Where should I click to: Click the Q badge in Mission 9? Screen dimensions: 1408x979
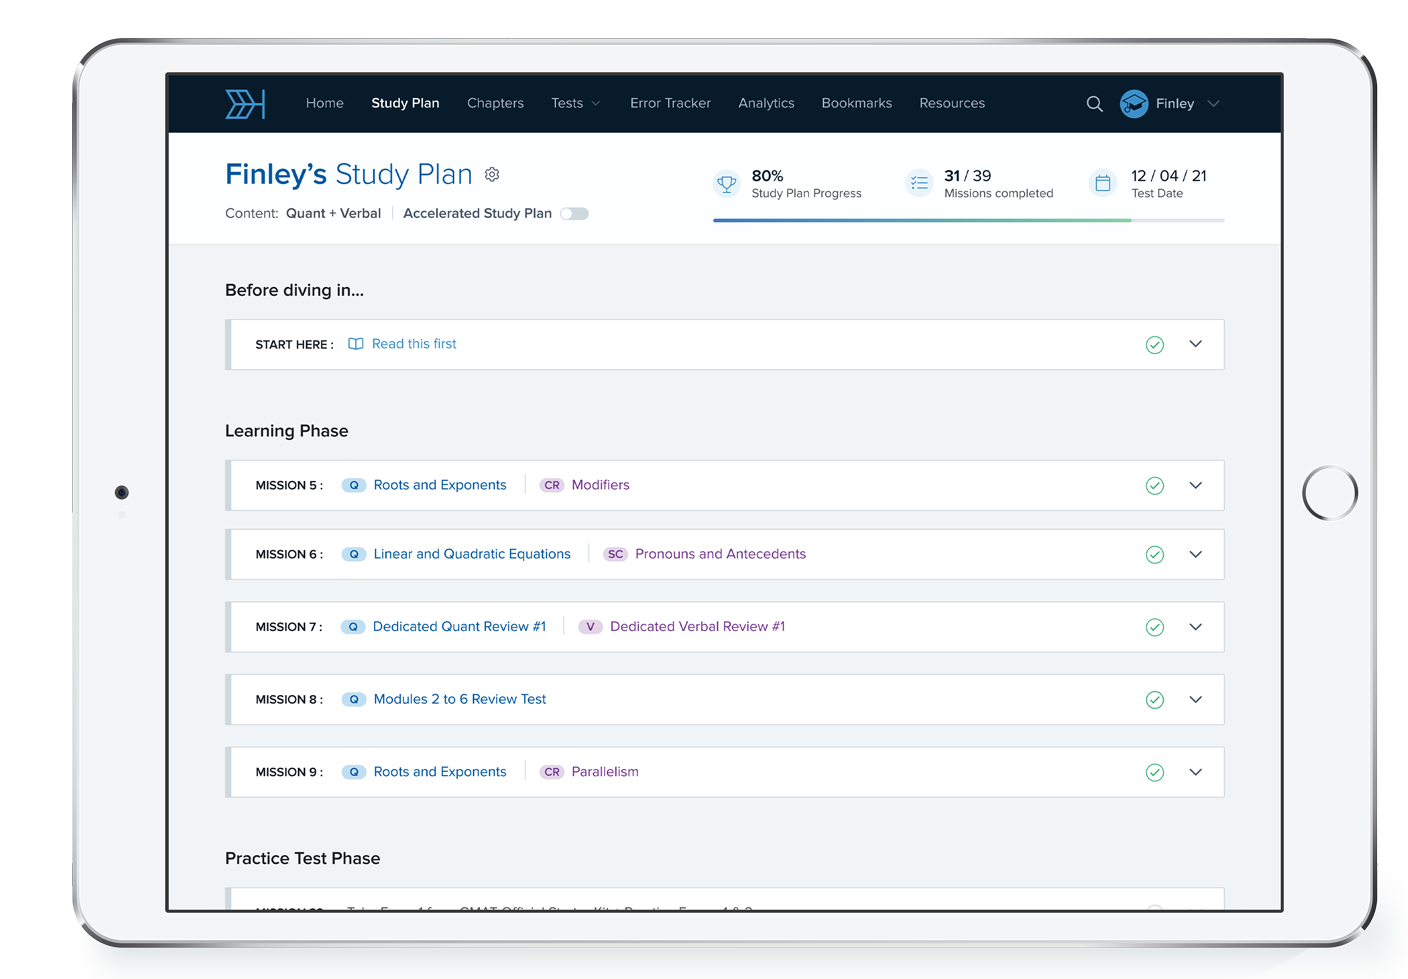pyautogui.click(x=354, y=772)
